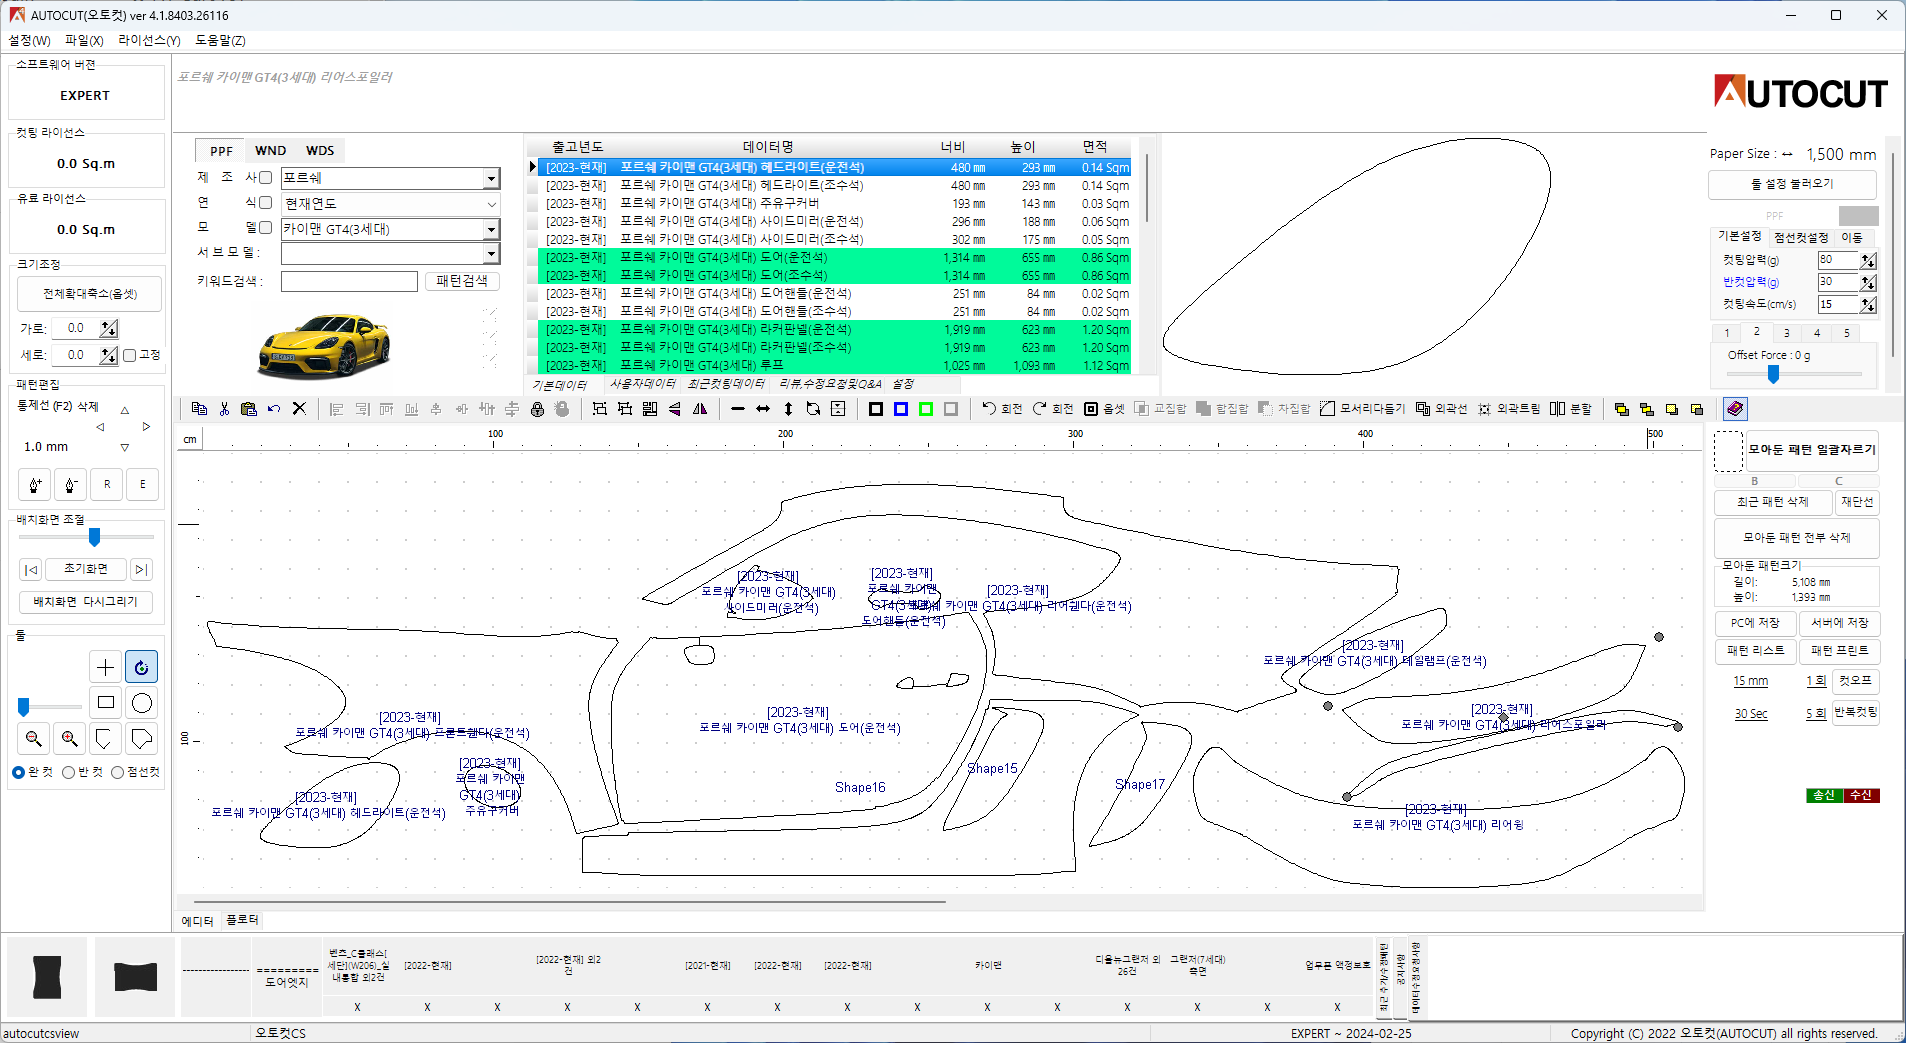1906x1043 pixels.
Task: Select the rectangle shape tool
Action: [105, 703]
